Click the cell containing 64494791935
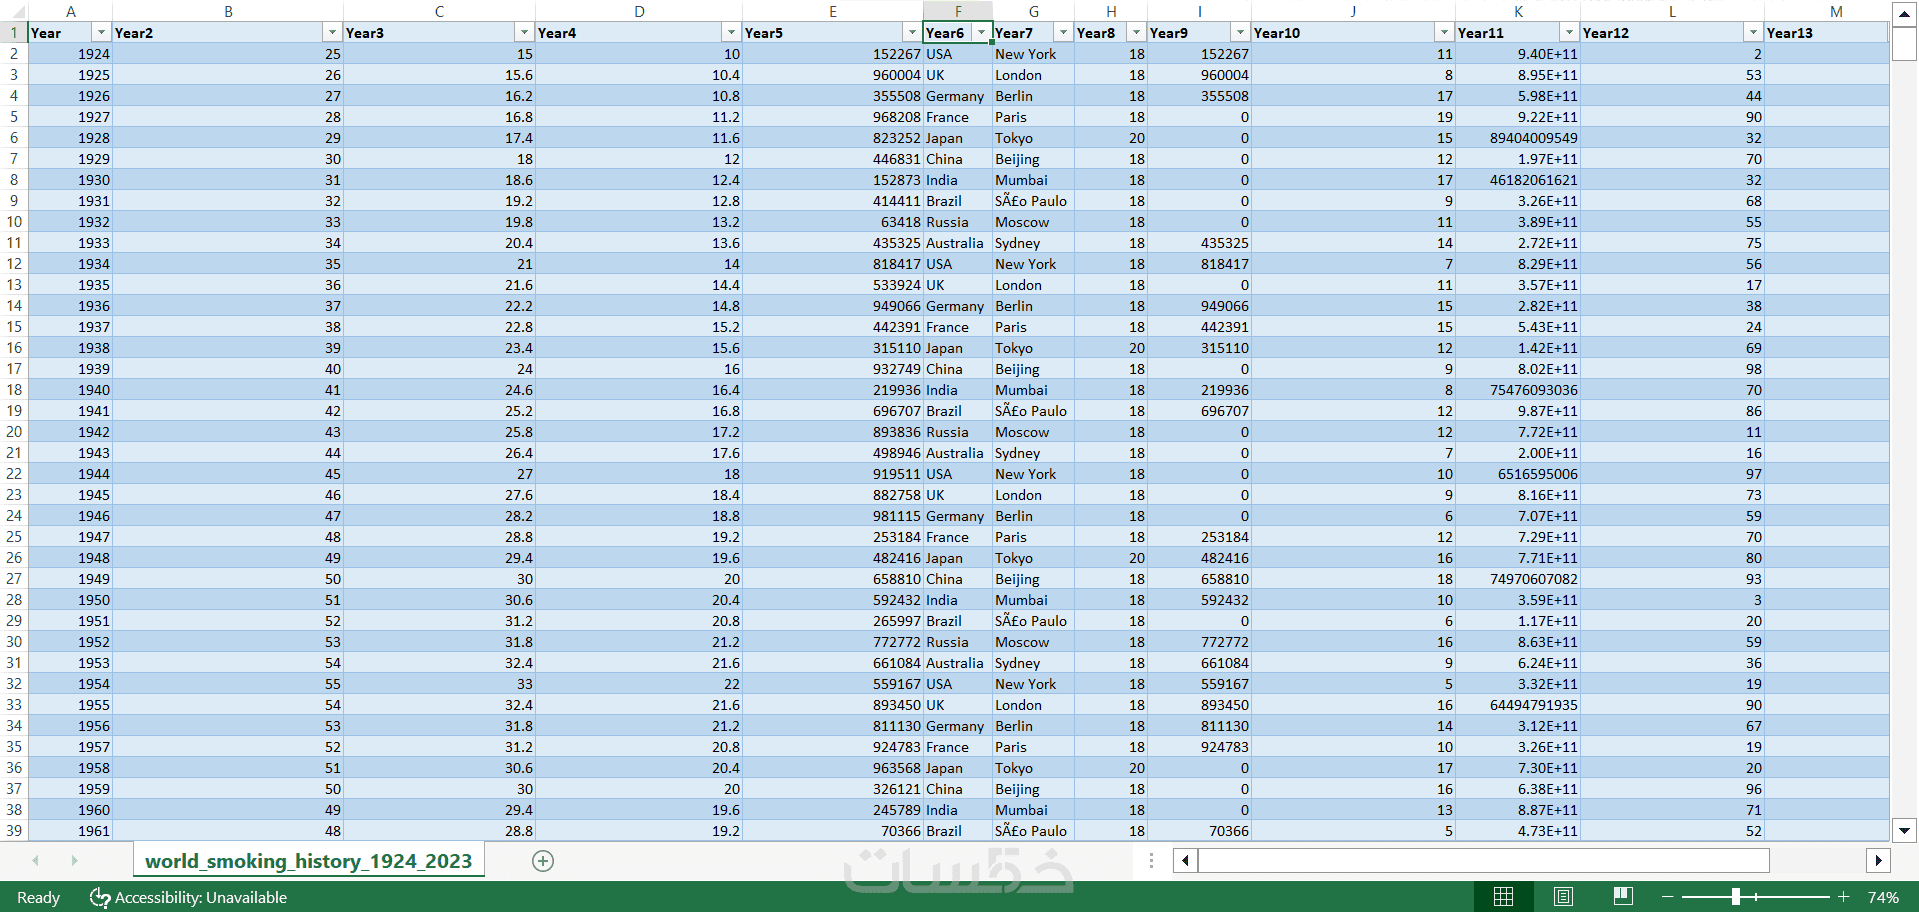 tap(1518, 705)
